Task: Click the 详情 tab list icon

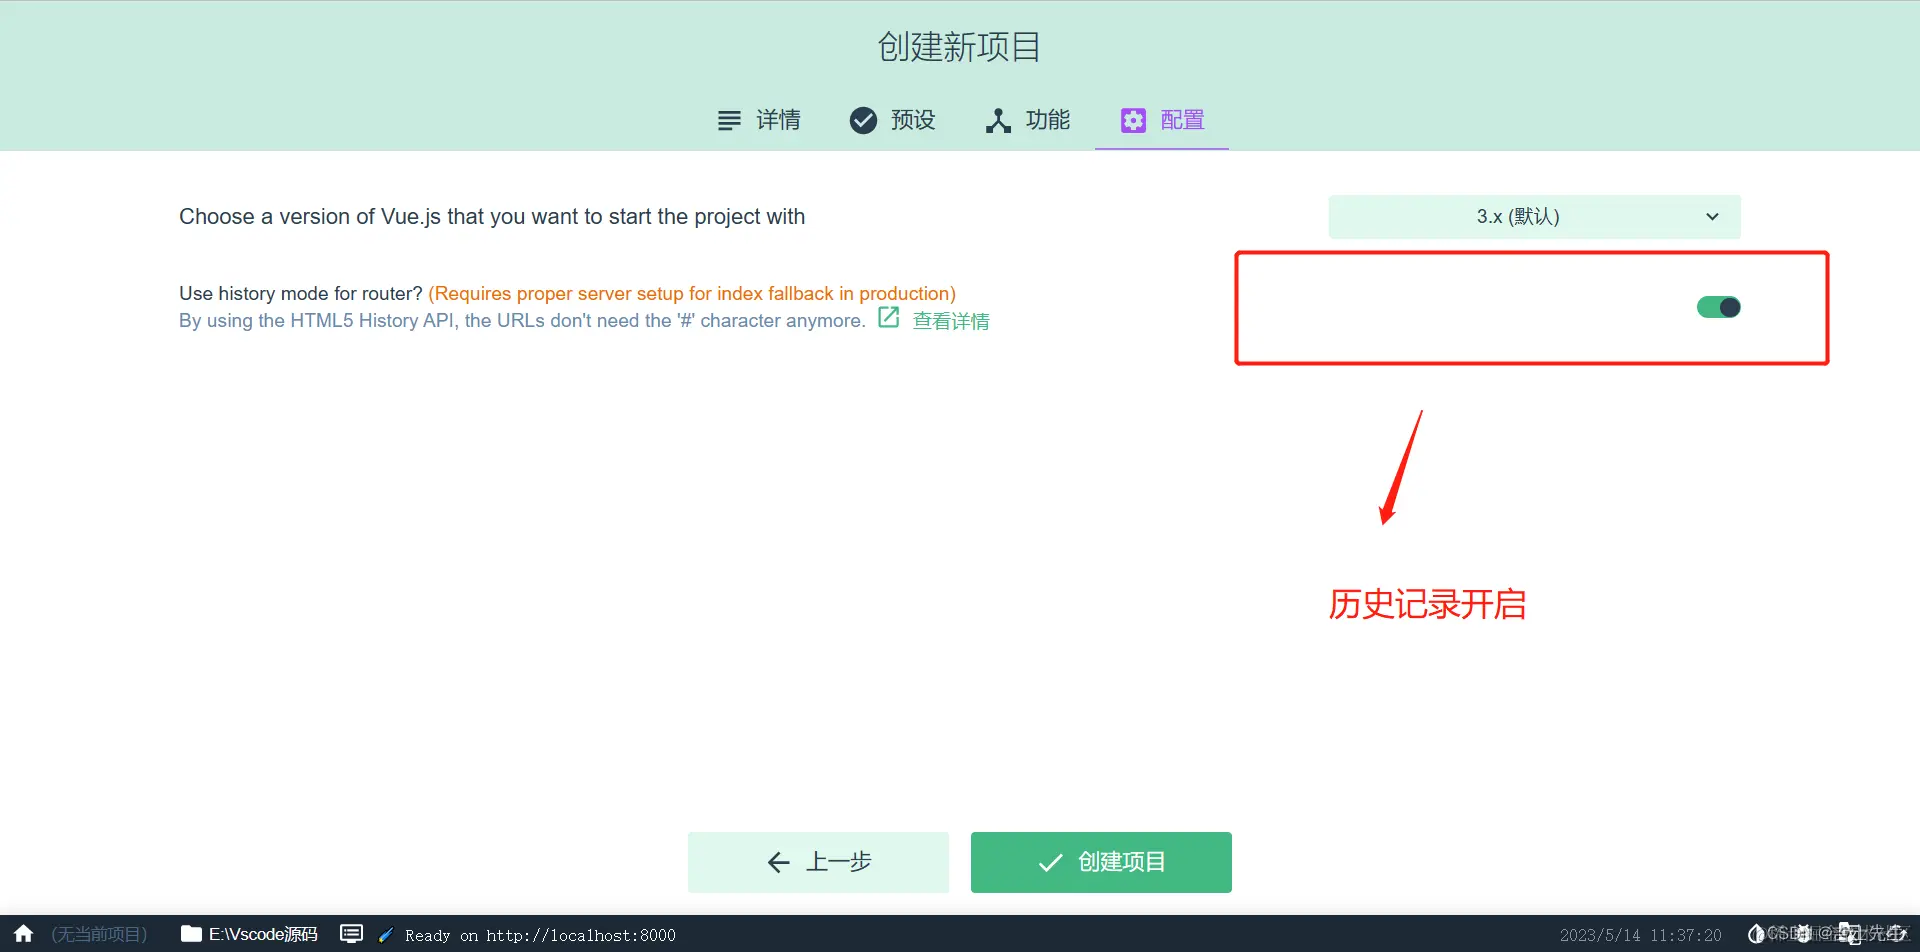Action: (728, 120)
